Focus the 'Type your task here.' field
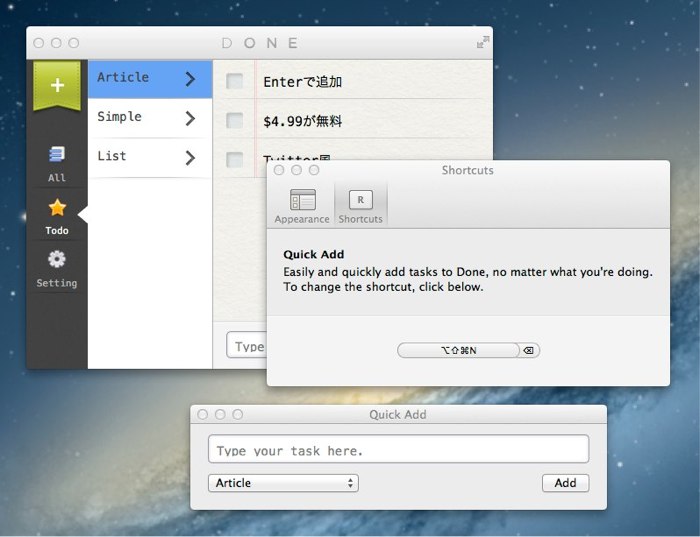This screenshot has width=700, height=537. [399, 449]
